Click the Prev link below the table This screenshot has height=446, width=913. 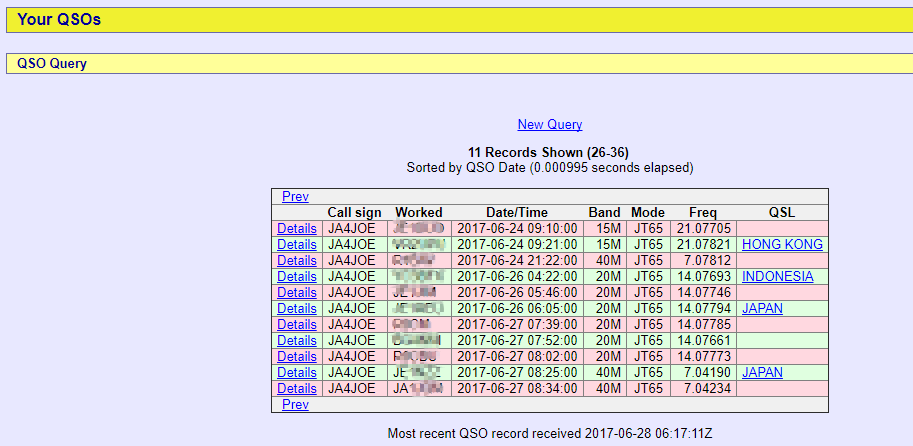(x=295, y=405)
